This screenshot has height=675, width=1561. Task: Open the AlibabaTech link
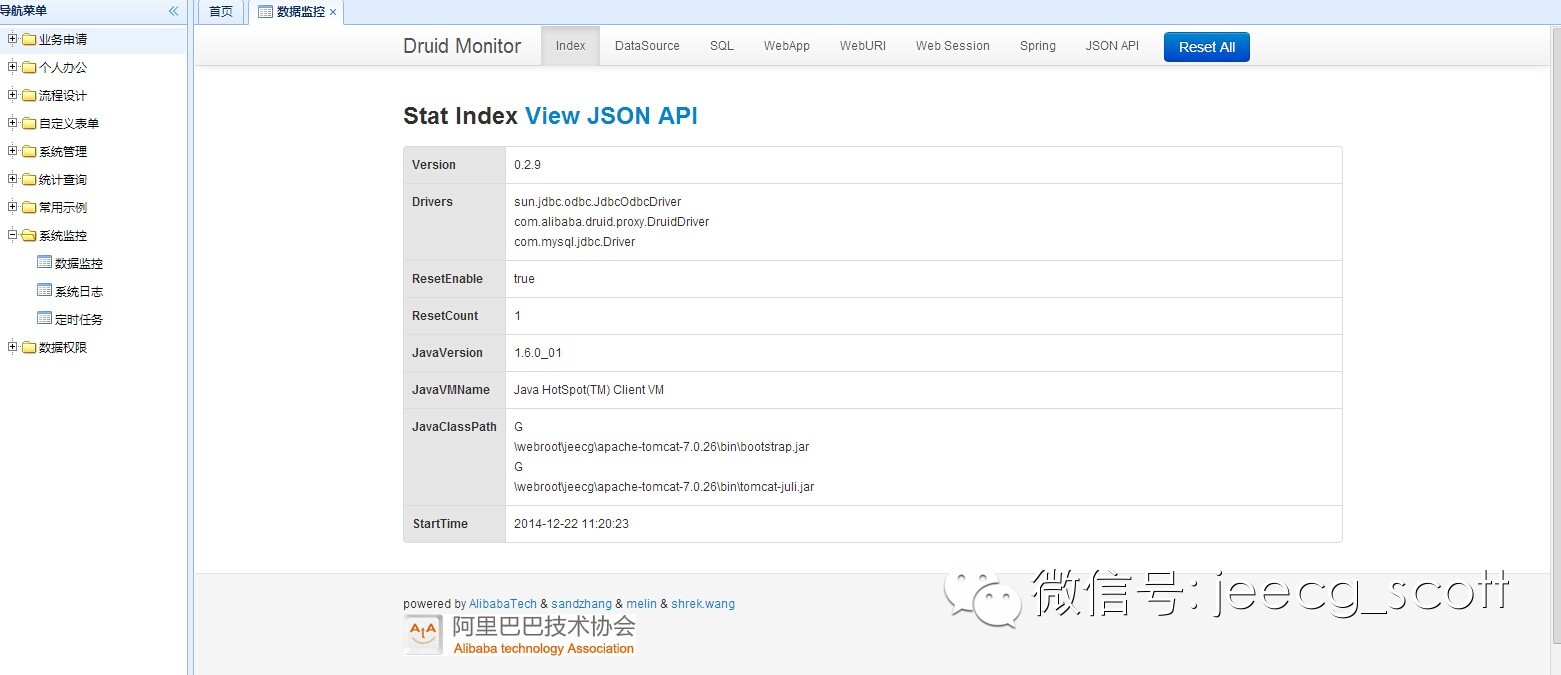pos(503,604)
